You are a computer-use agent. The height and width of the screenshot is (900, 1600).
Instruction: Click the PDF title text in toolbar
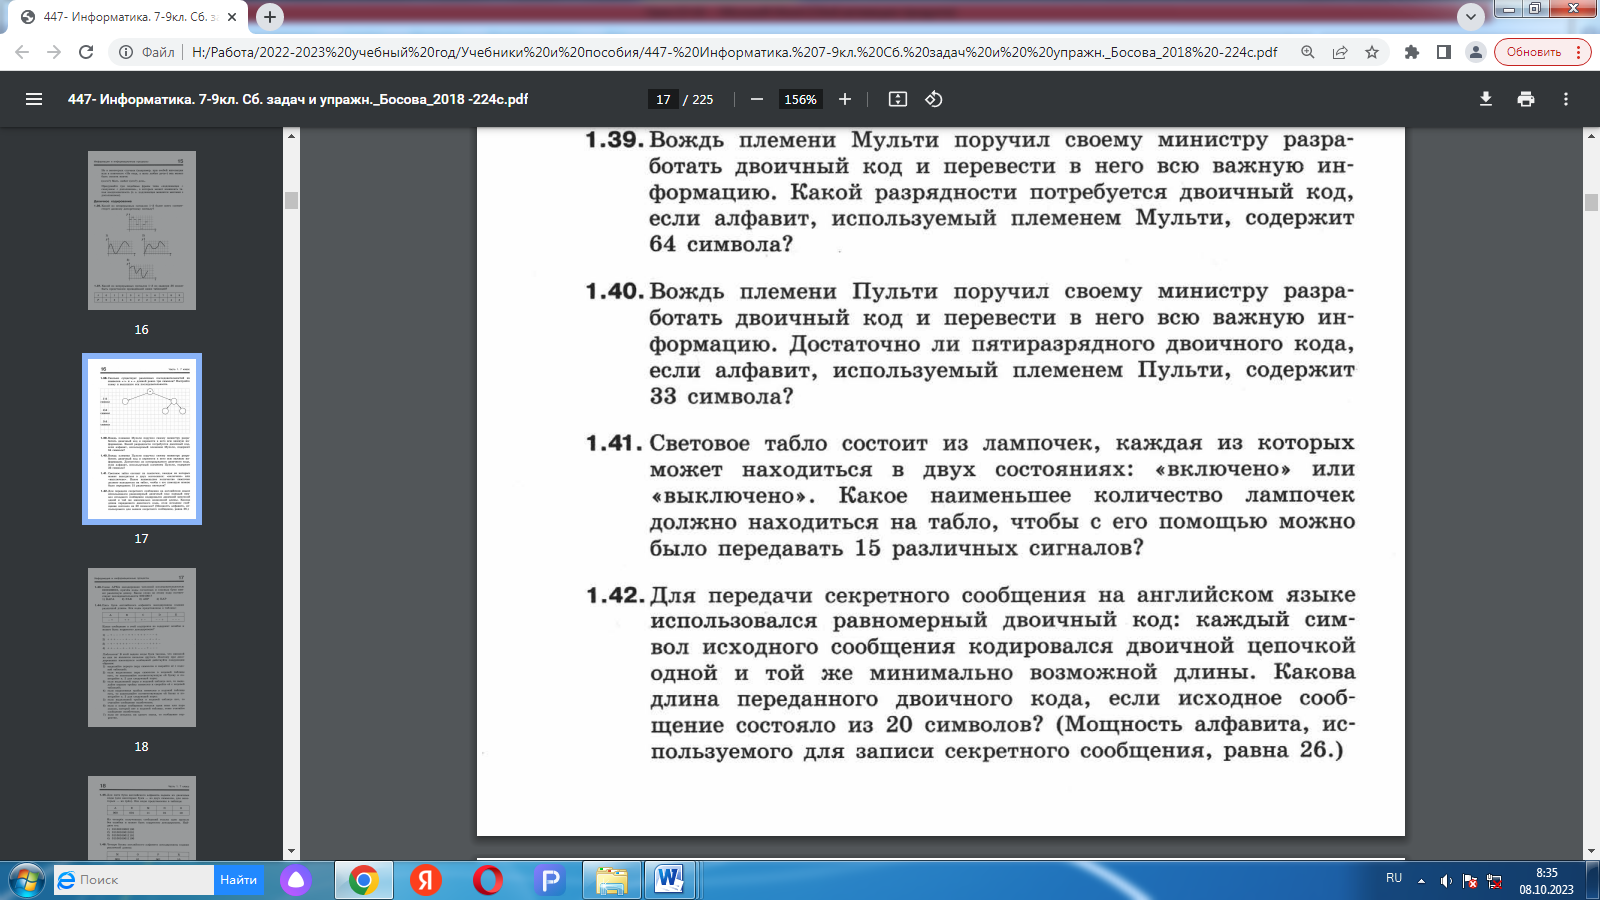click(298, 99)
